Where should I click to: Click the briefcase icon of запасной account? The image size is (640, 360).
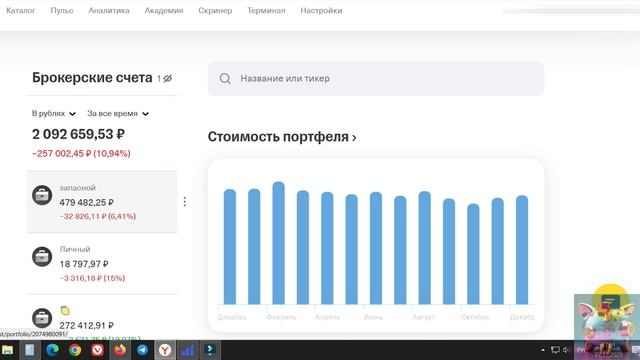42,195
